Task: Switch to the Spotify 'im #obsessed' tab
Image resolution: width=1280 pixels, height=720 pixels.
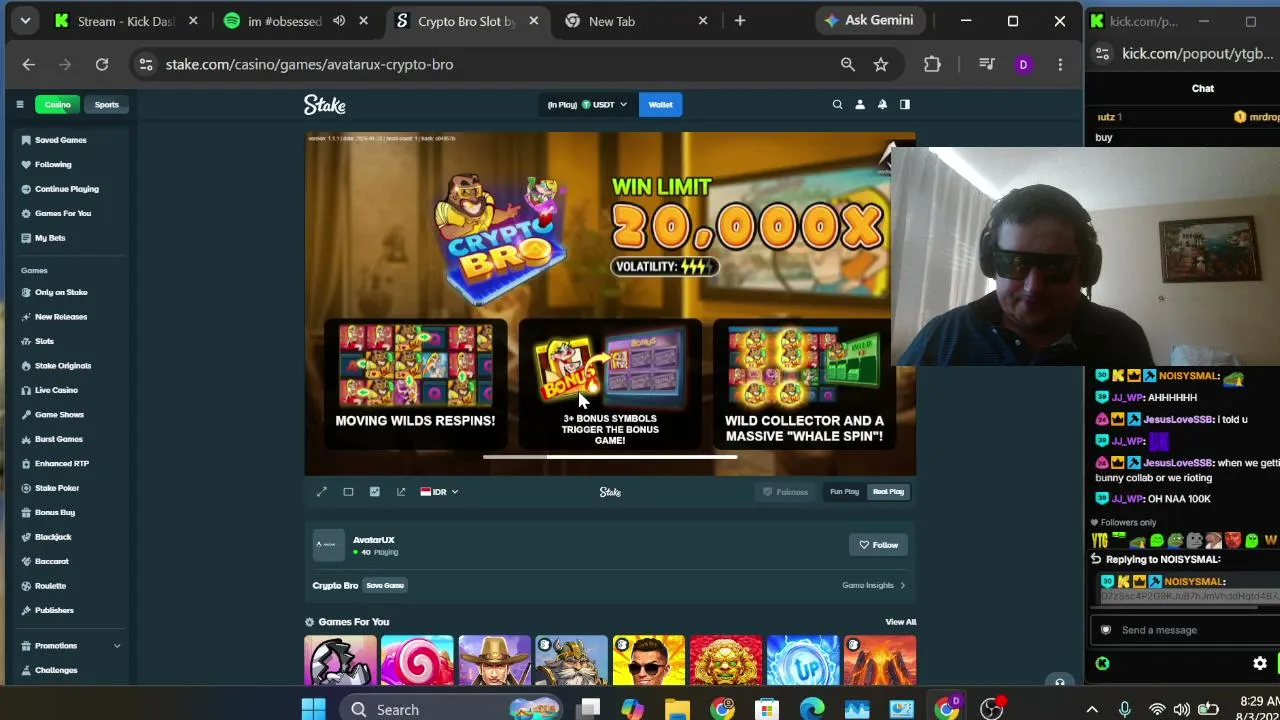Action: 295,21
